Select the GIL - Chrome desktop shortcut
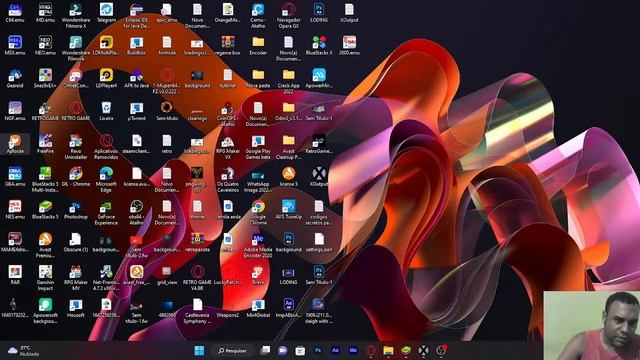The height and width of the screenshot is (360, 640). [x=76, y=177]
